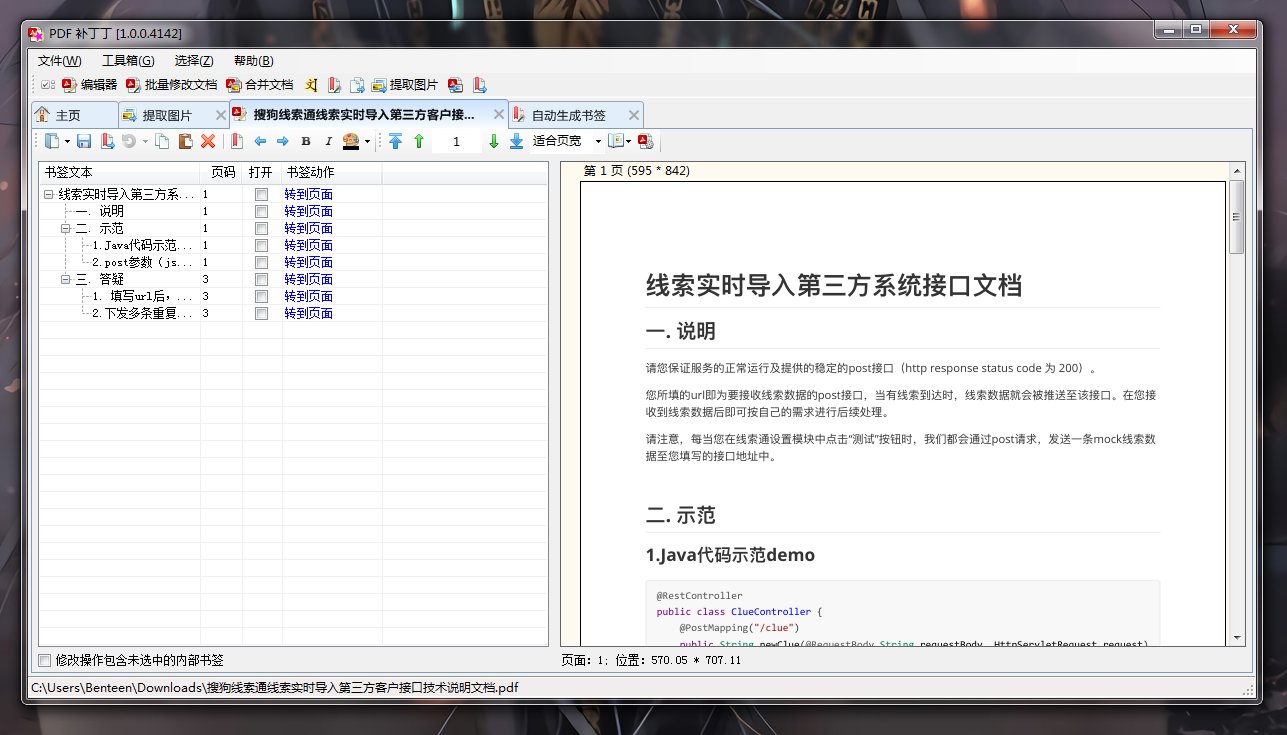Check 打开 box for 1. 填写url后 row
This screenshot has height=735, width=1287.
[261, 296]
